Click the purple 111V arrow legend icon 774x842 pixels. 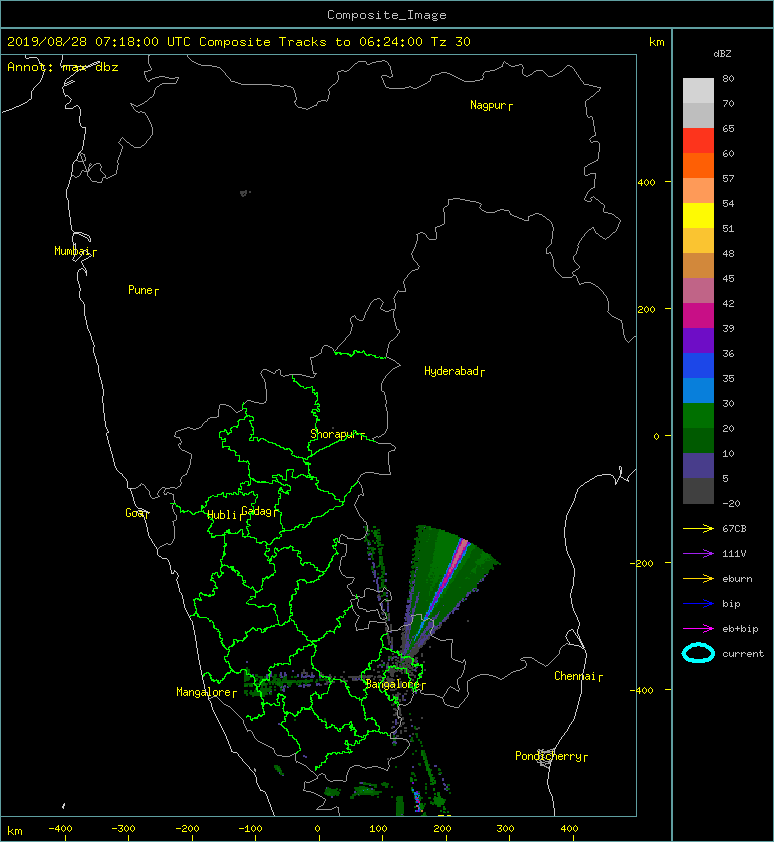click(698, 554)
